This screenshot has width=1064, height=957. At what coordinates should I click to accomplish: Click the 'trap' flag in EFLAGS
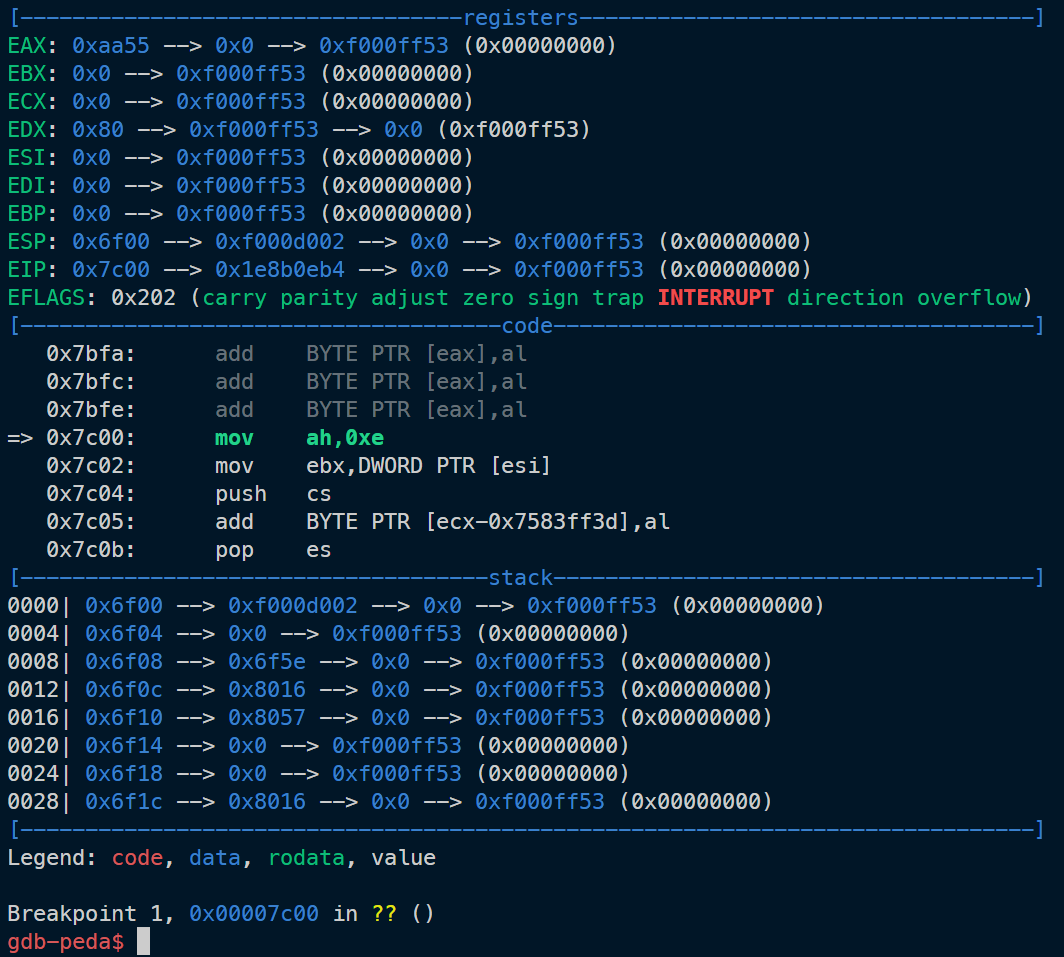(x=618, y=297)
